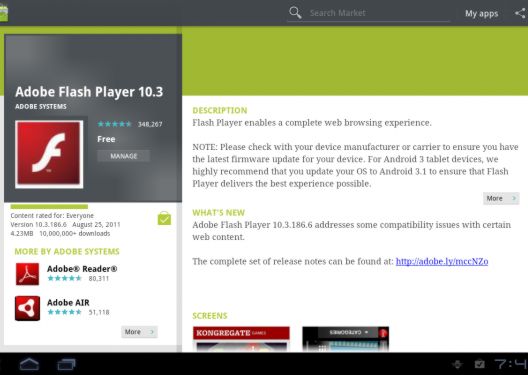Open the Adobe AIR app icon
This screenshot has height=375, width=528.
(x=27, y=308)
